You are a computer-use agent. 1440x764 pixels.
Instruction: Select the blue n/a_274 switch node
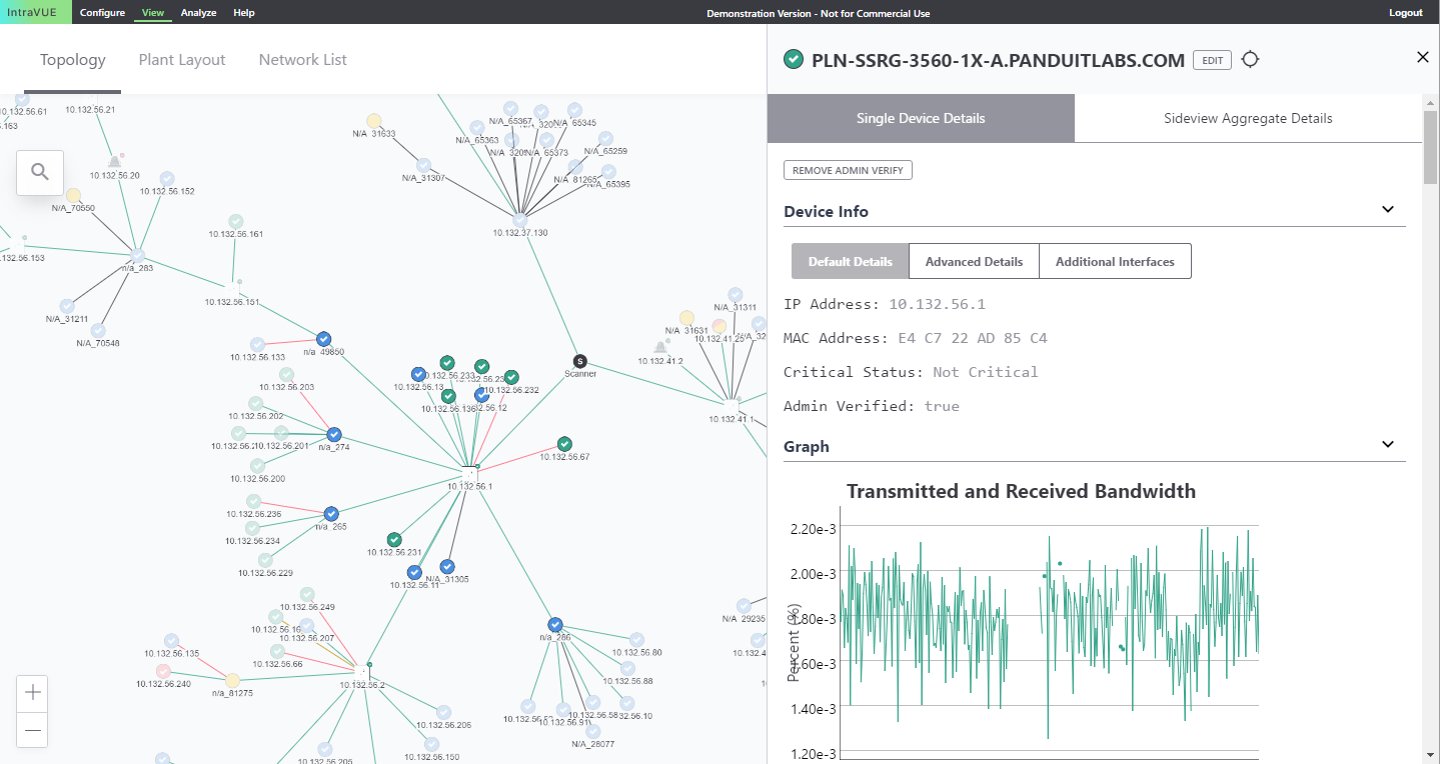point(334,434)
